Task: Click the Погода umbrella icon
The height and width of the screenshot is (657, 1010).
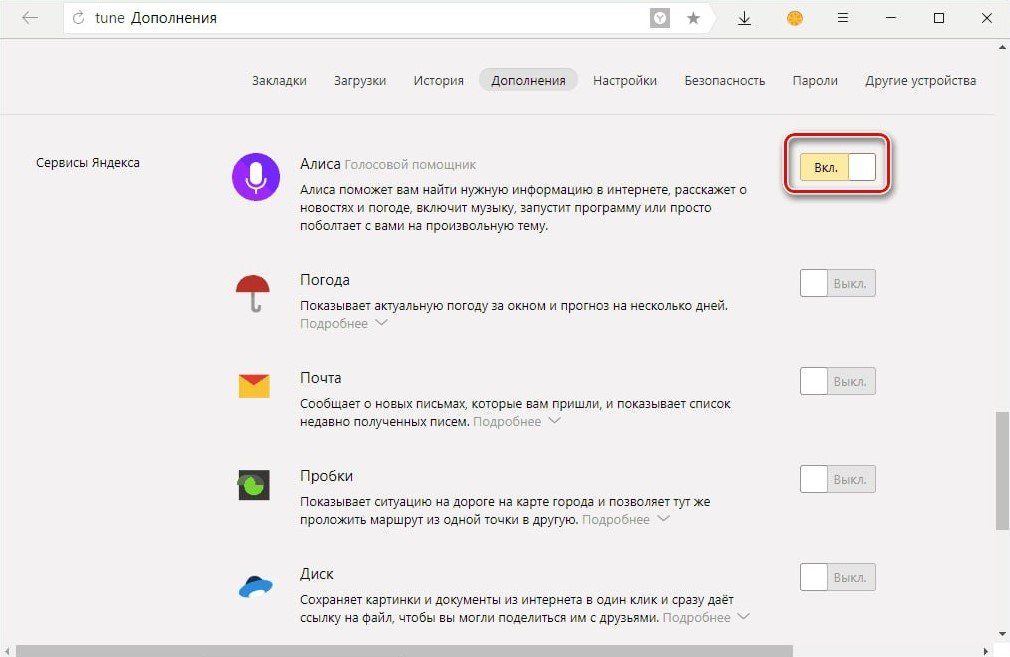Action: pyautogui.click(x=252, y=293)
